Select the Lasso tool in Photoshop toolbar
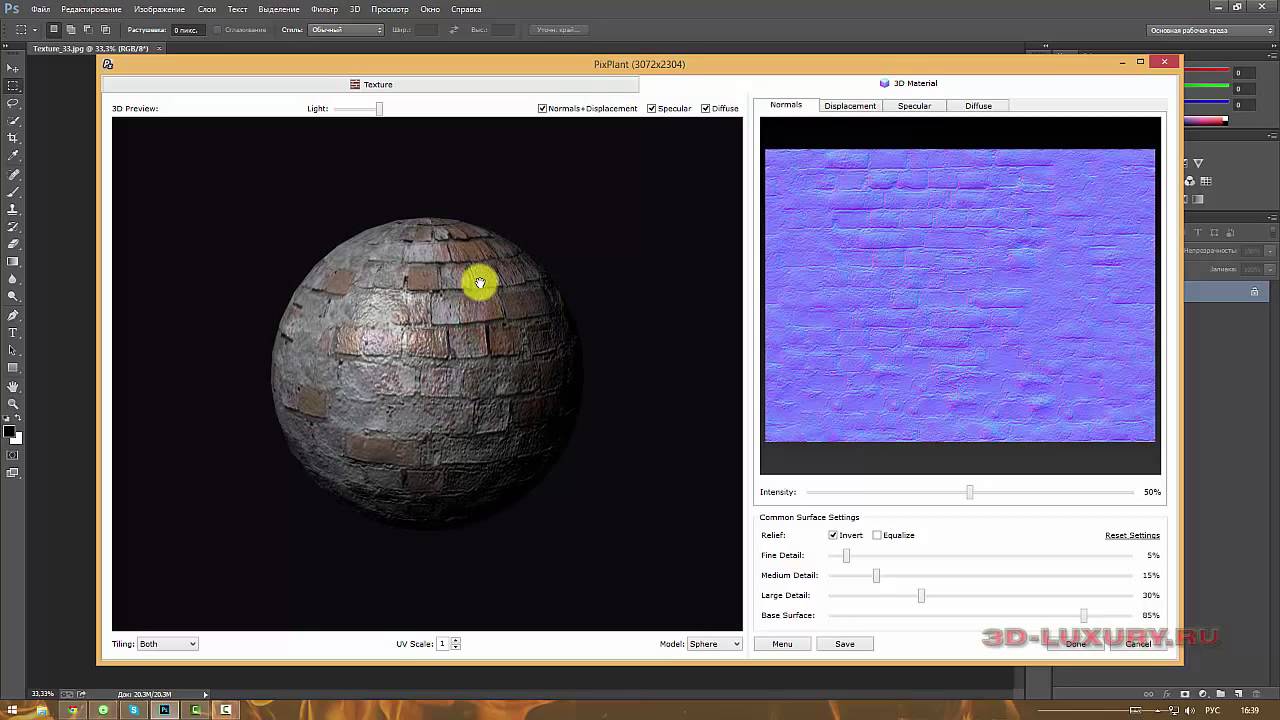 (13, 103)
